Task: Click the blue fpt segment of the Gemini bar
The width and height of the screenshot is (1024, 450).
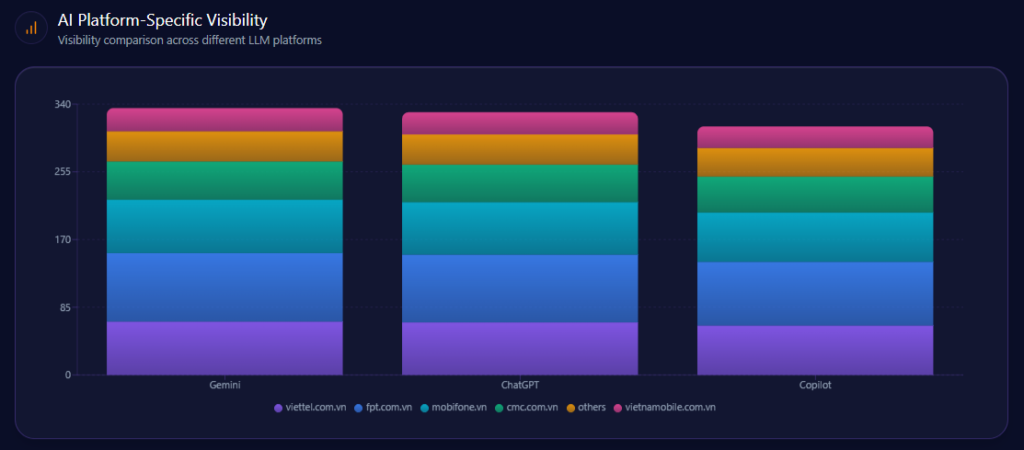Action: [225, 287]
